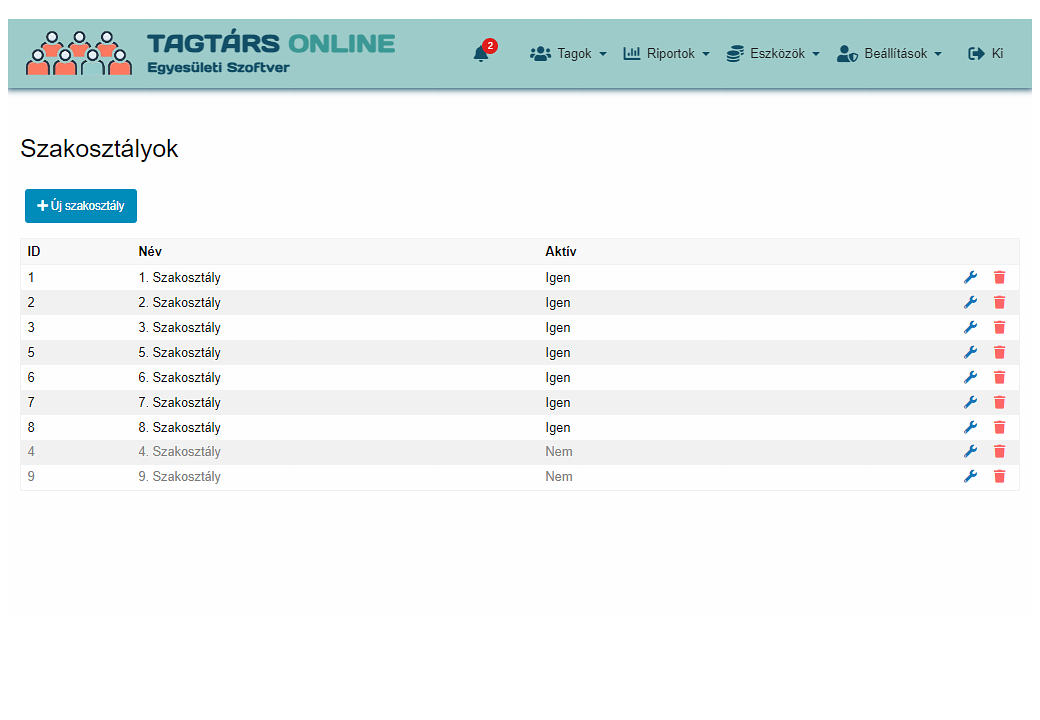The height and width of the screenshot is (720, 1040).
Task: Delete 2. Szakosztály using its trash icon
Action: (x=1000, y=302)
